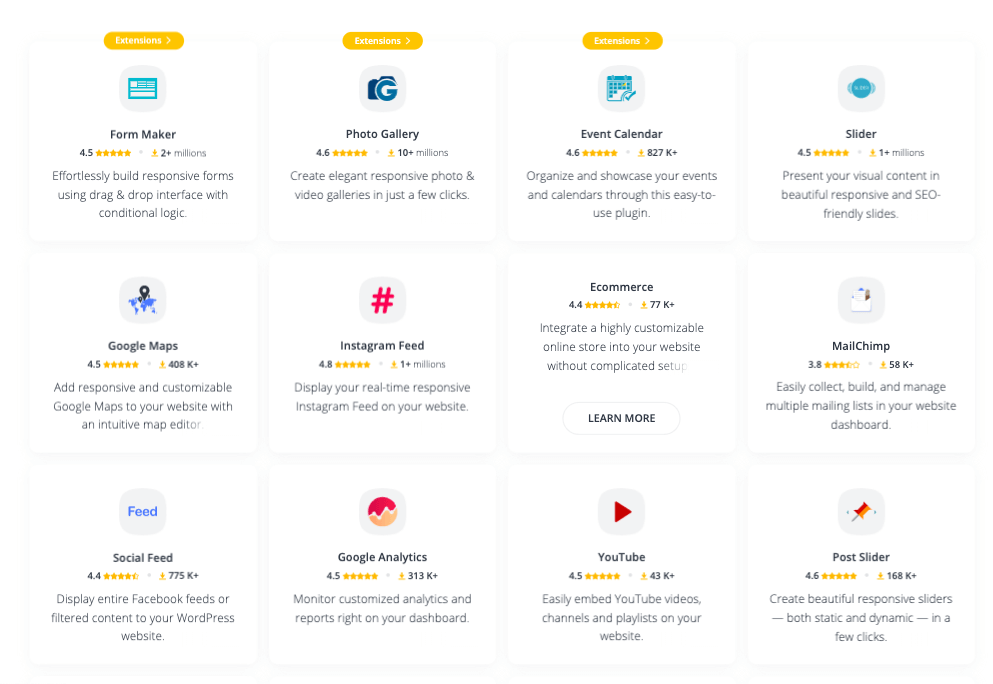Click the Social Feed icon
993x684 pixels.
click(x=142, y=512)
